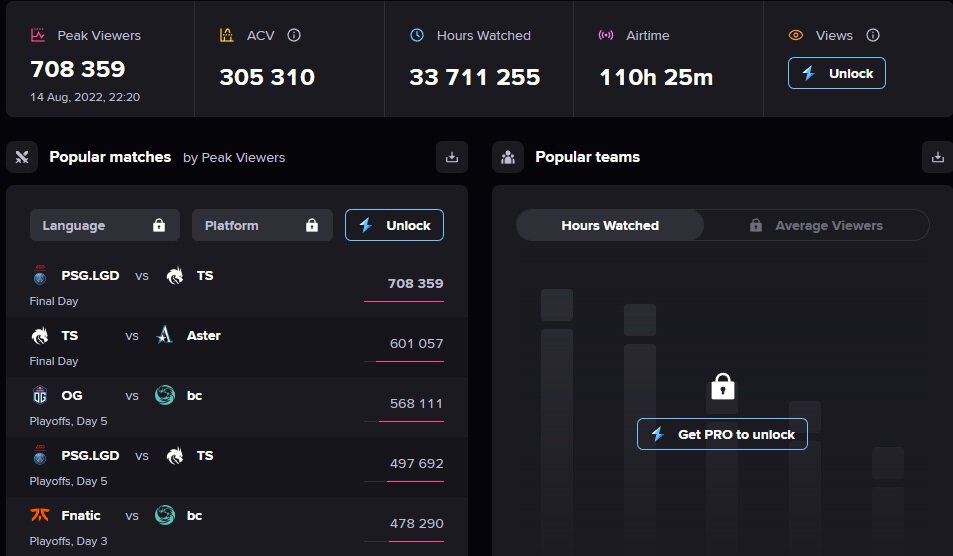
Task: Open the Fnatic vs bc match row
Action: (x=236, y=526)
